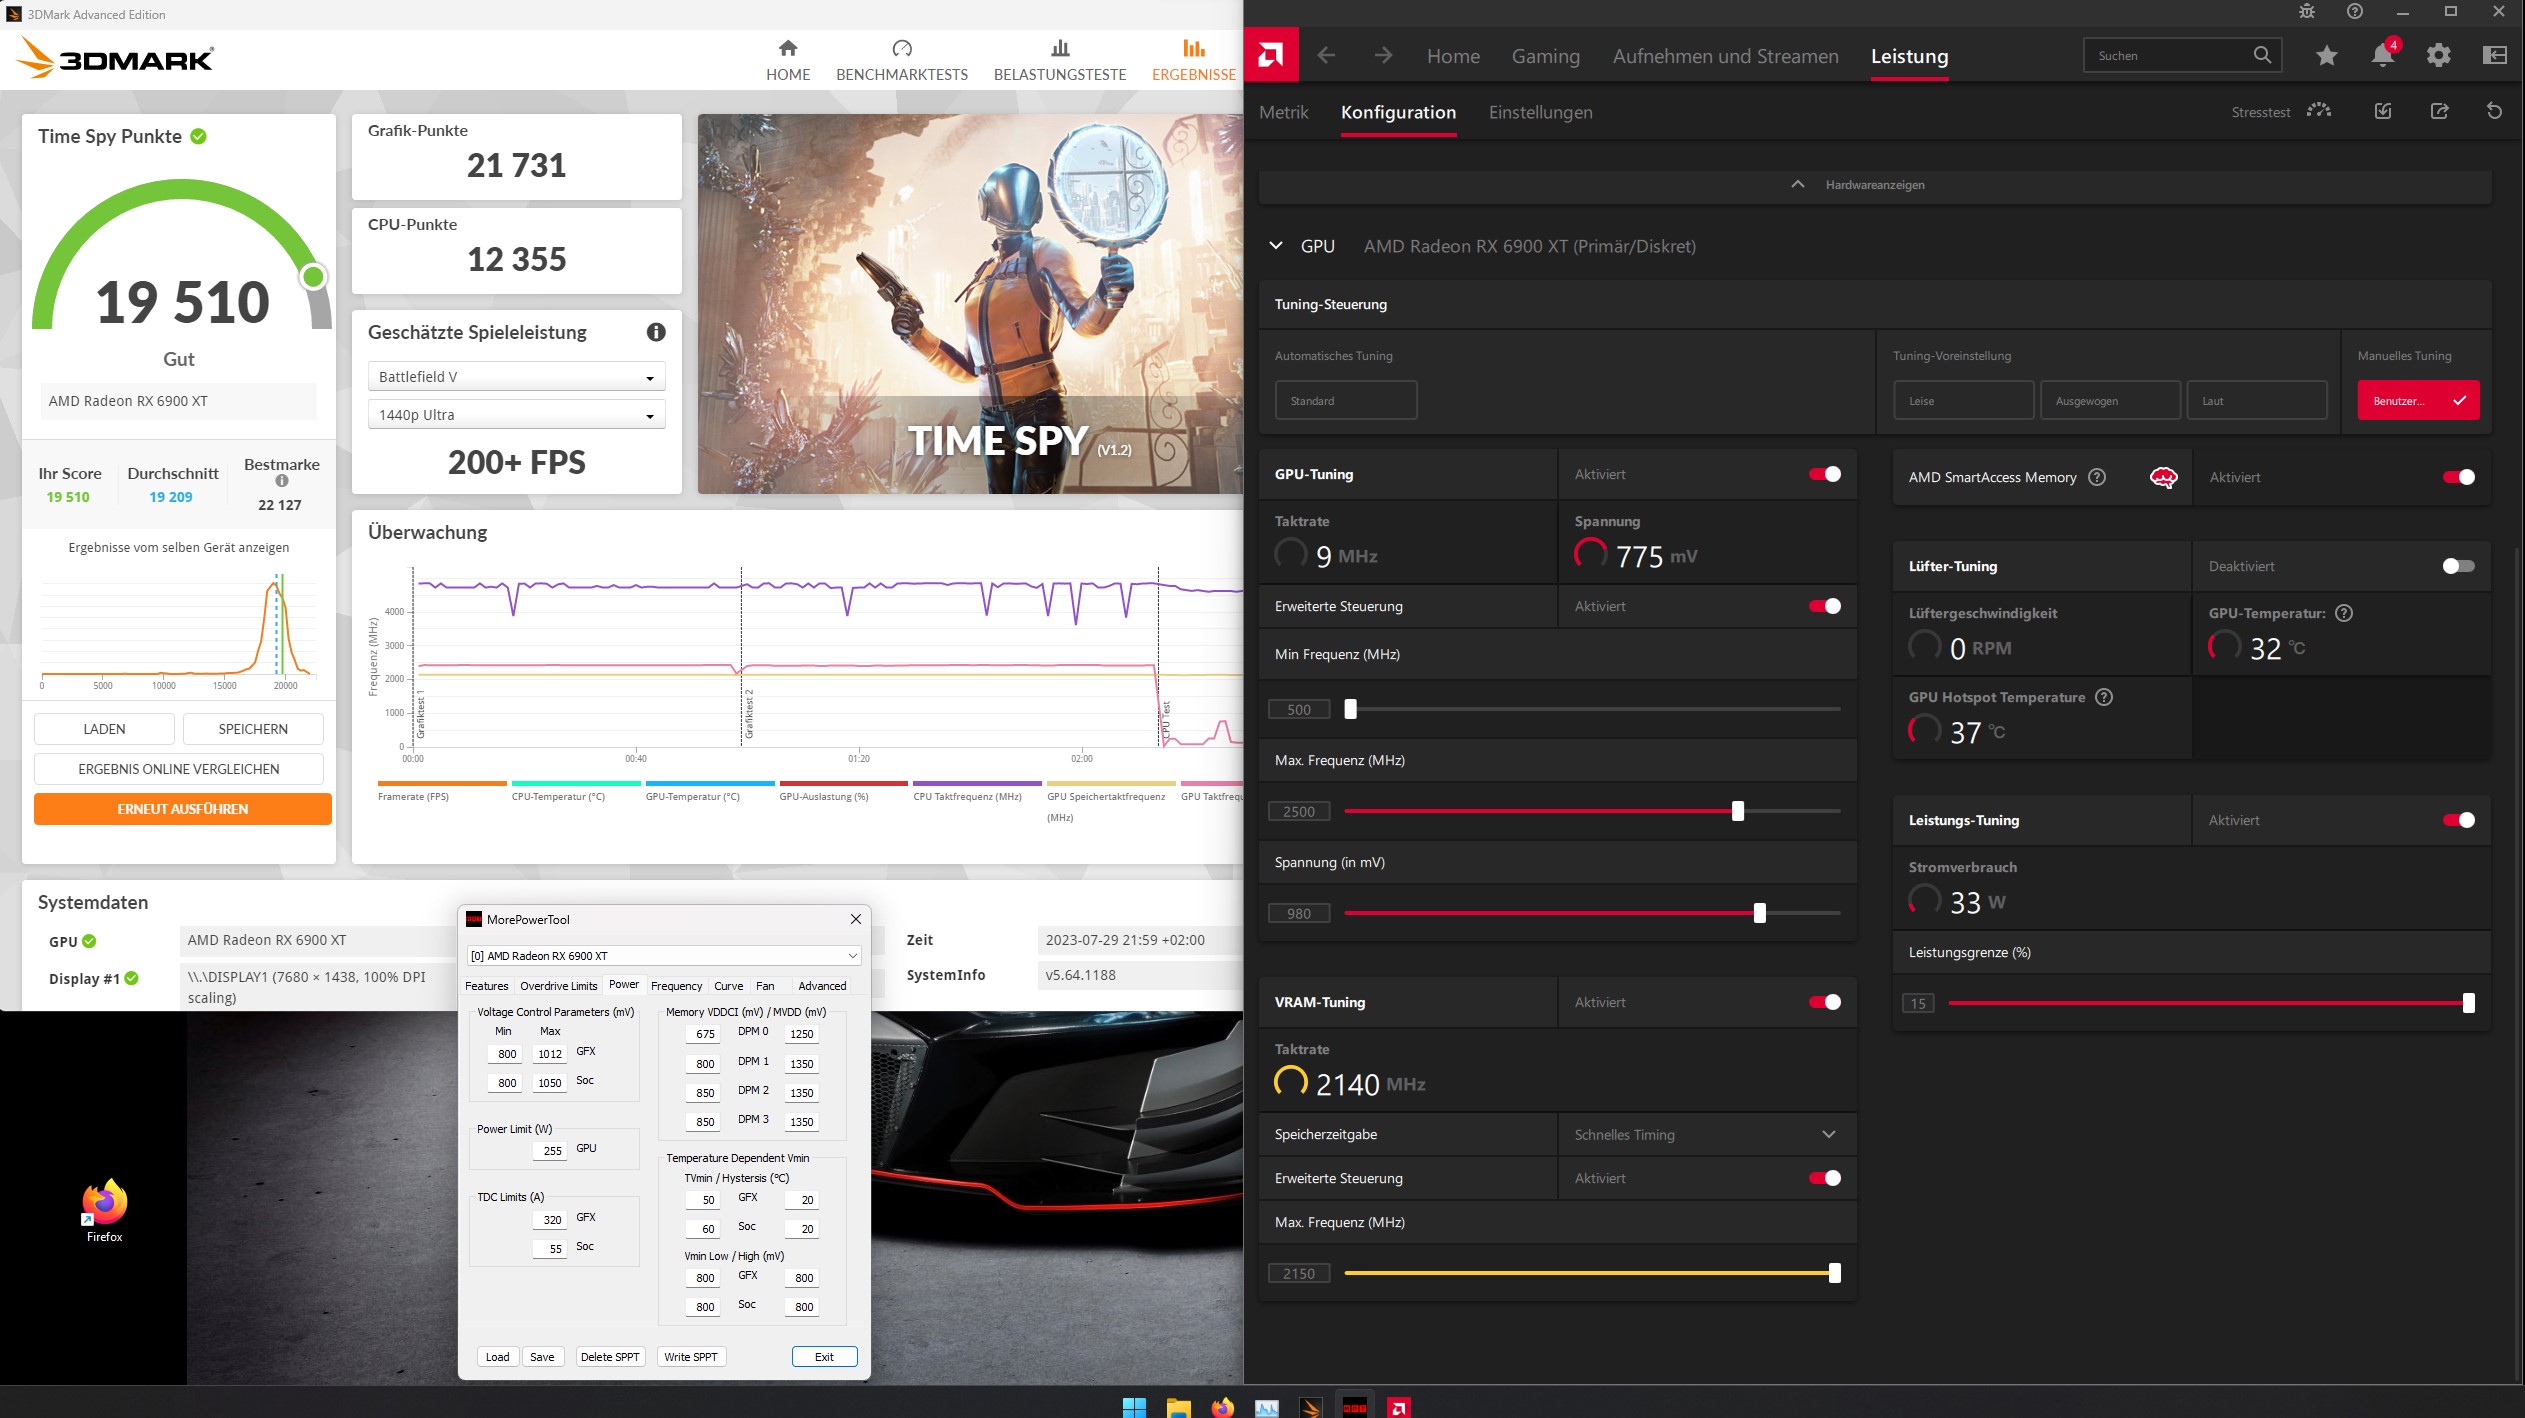Switch to the Metrik tab
The width and height of the screenshot is (2525, 1418).
pyautogui.click(x=1283, y=112)
